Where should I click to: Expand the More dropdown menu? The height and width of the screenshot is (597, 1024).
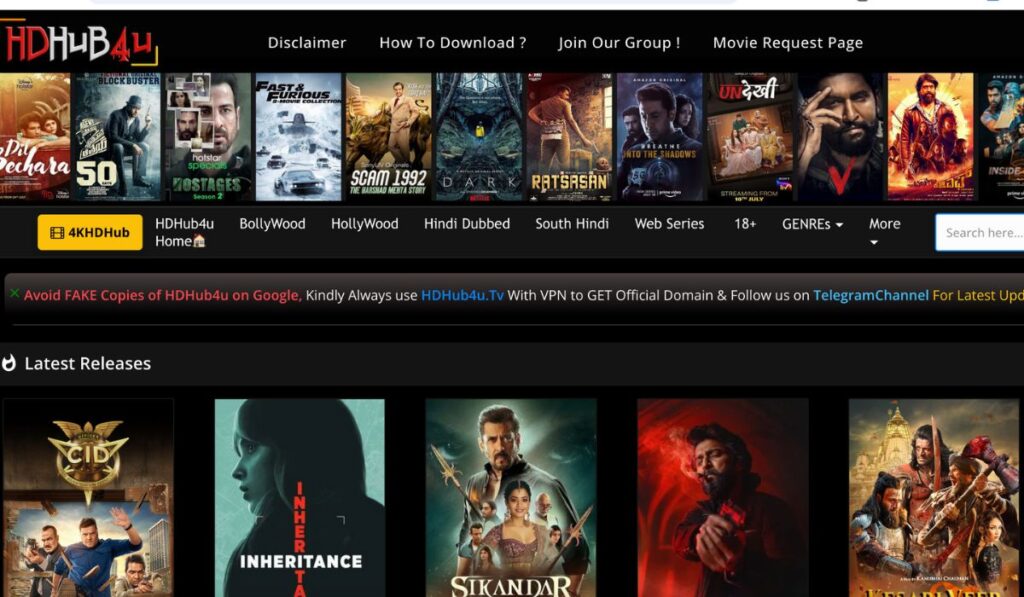point(884,231)
